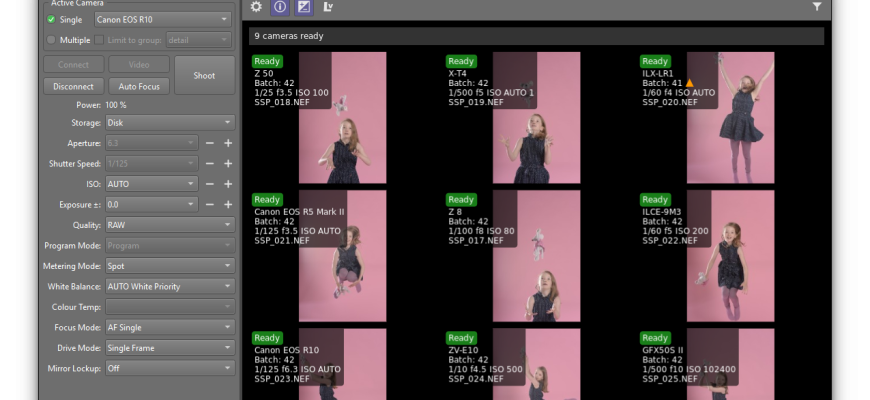870x400 pixels.
Task: Click the Disconnect button
Action: 73,87
